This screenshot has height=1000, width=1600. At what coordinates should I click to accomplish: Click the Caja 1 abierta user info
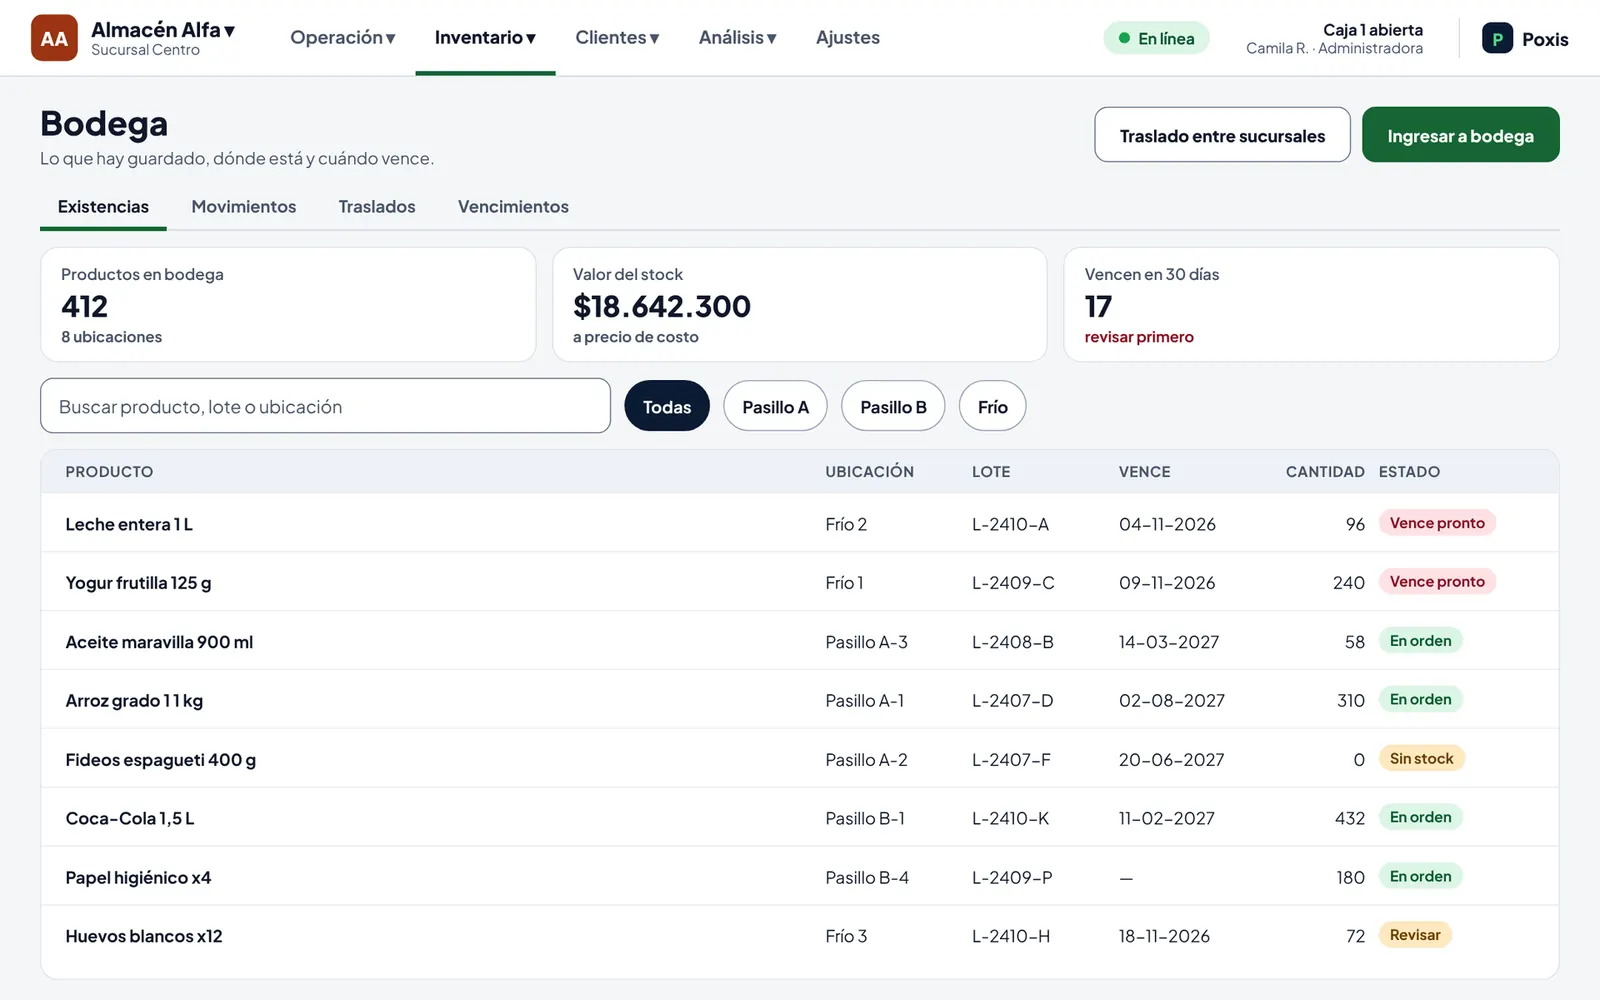pyautogui.click(x=1335, y=39)
